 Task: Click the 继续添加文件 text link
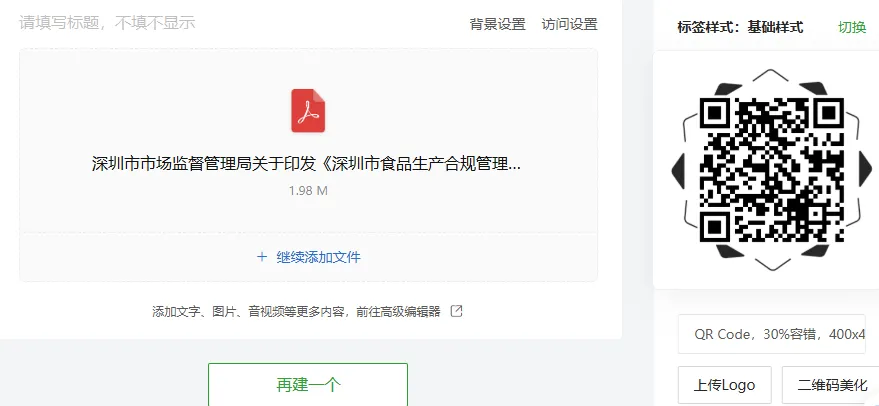coord(318,257)
